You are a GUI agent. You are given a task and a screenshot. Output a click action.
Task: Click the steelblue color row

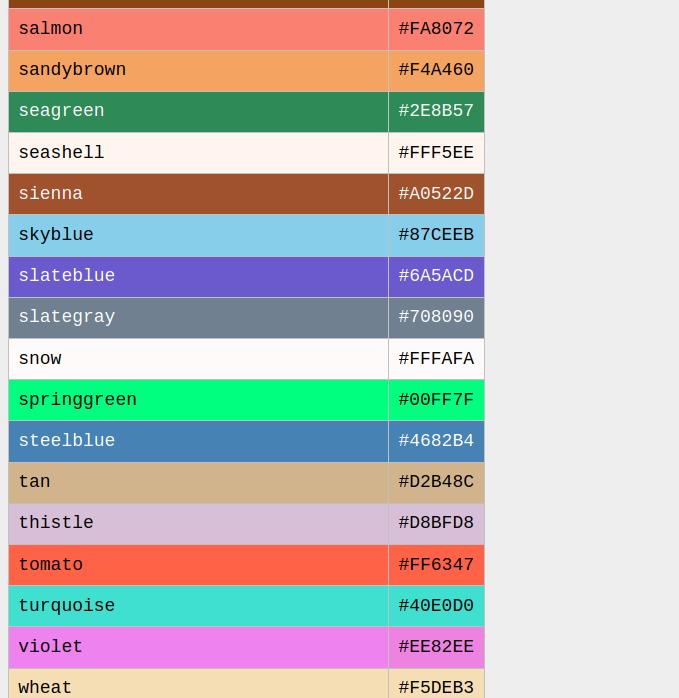(198, 441)
